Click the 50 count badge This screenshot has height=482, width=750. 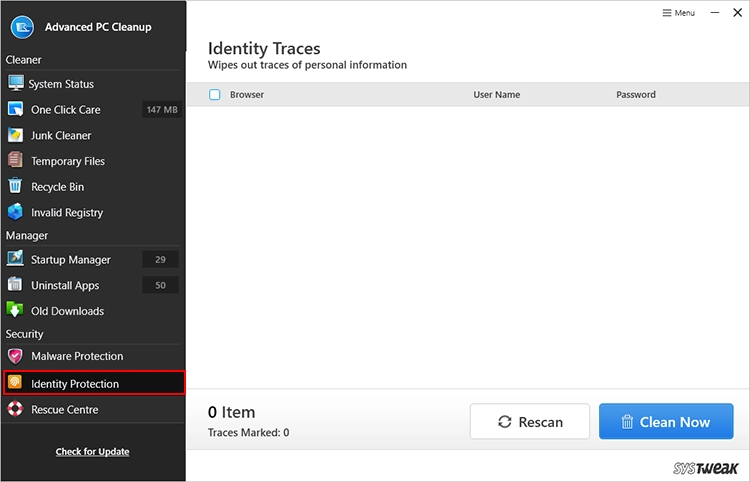pos(160,285)
